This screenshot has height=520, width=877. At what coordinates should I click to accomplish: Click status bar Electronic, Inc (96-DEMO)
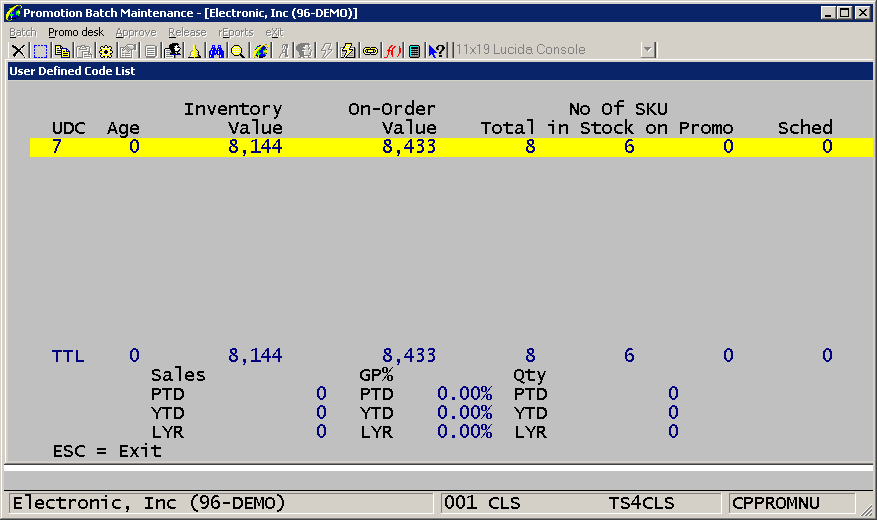[x=149, y=503]
